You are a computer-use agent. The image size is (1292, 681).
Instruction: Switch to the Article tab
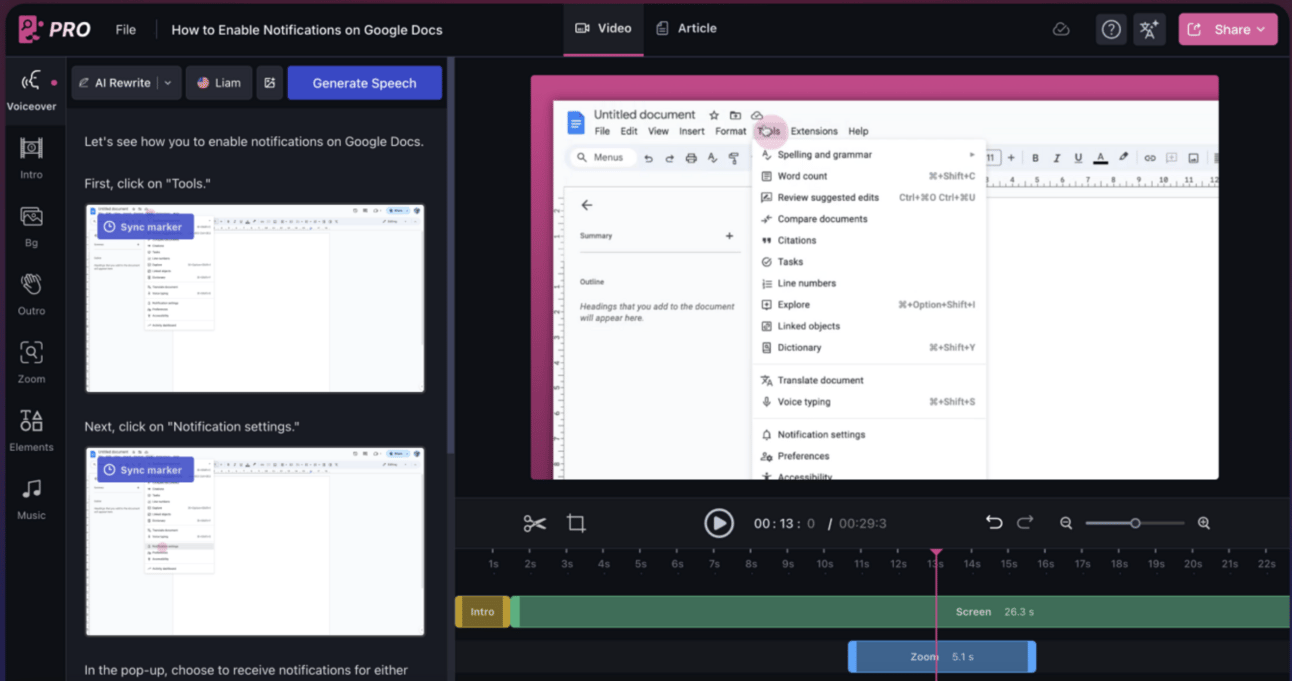point(686,28)
